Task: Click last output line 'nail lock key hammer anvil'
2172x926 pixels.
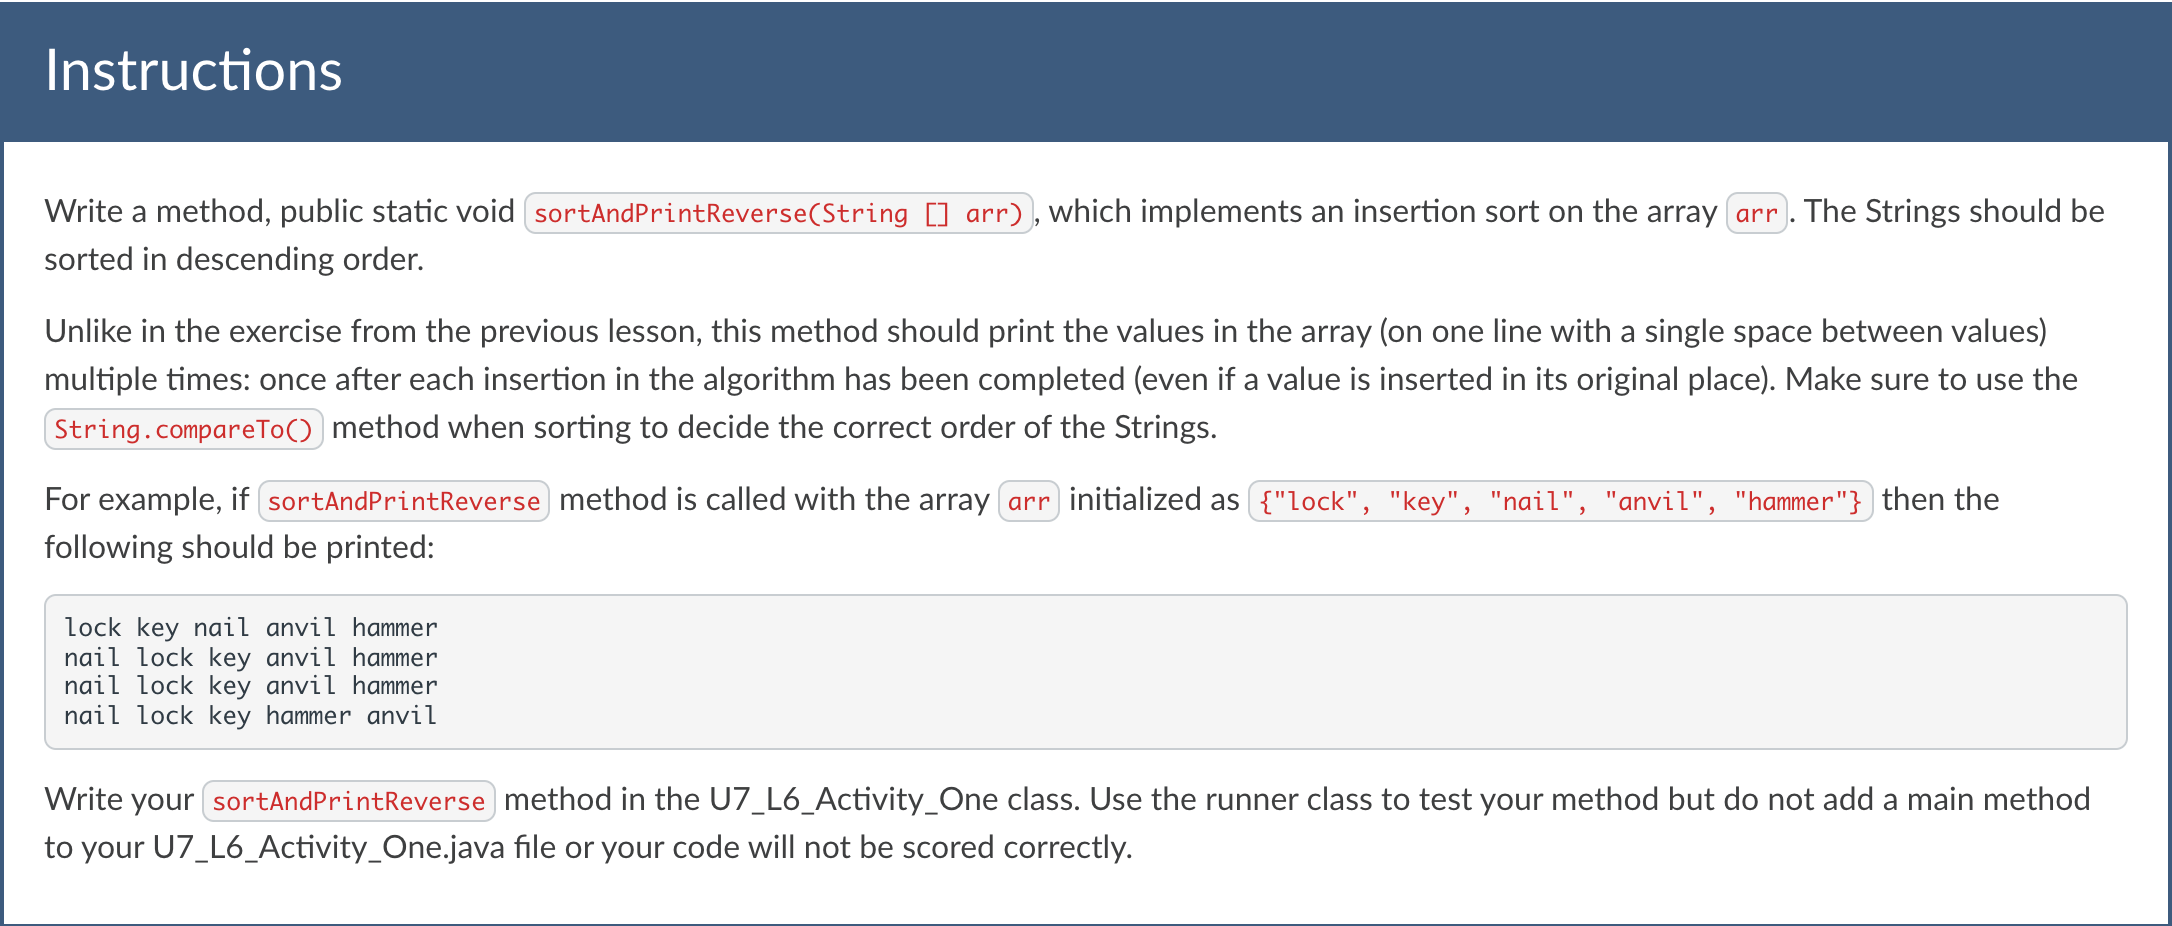Action: 250,716
